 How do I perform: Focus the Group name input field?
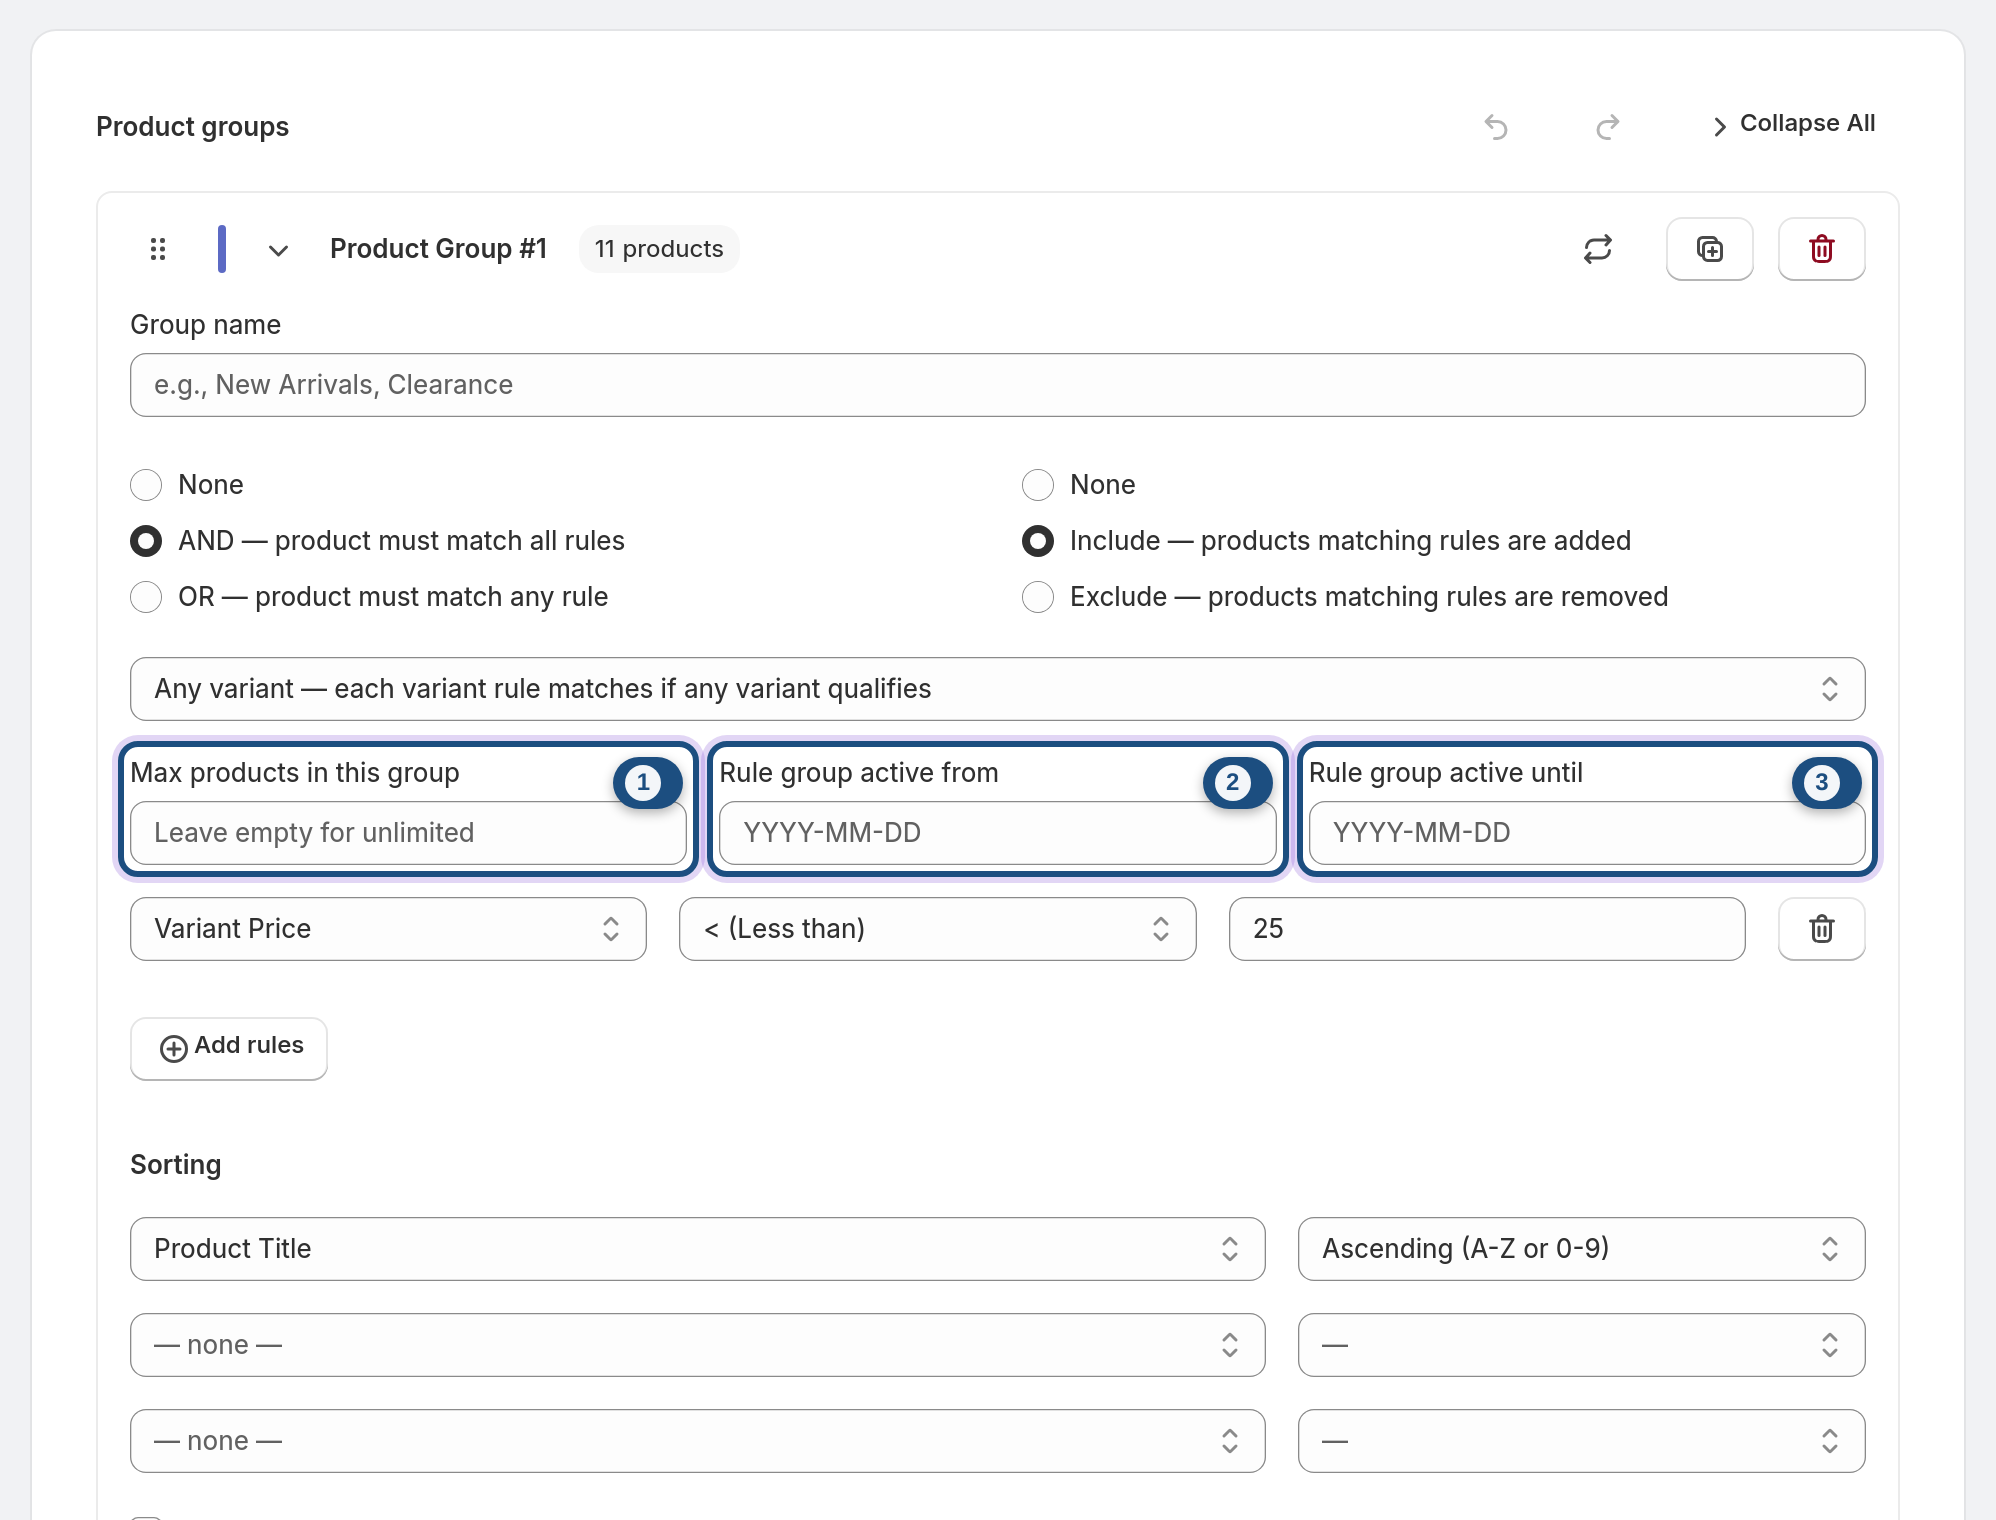998,385
